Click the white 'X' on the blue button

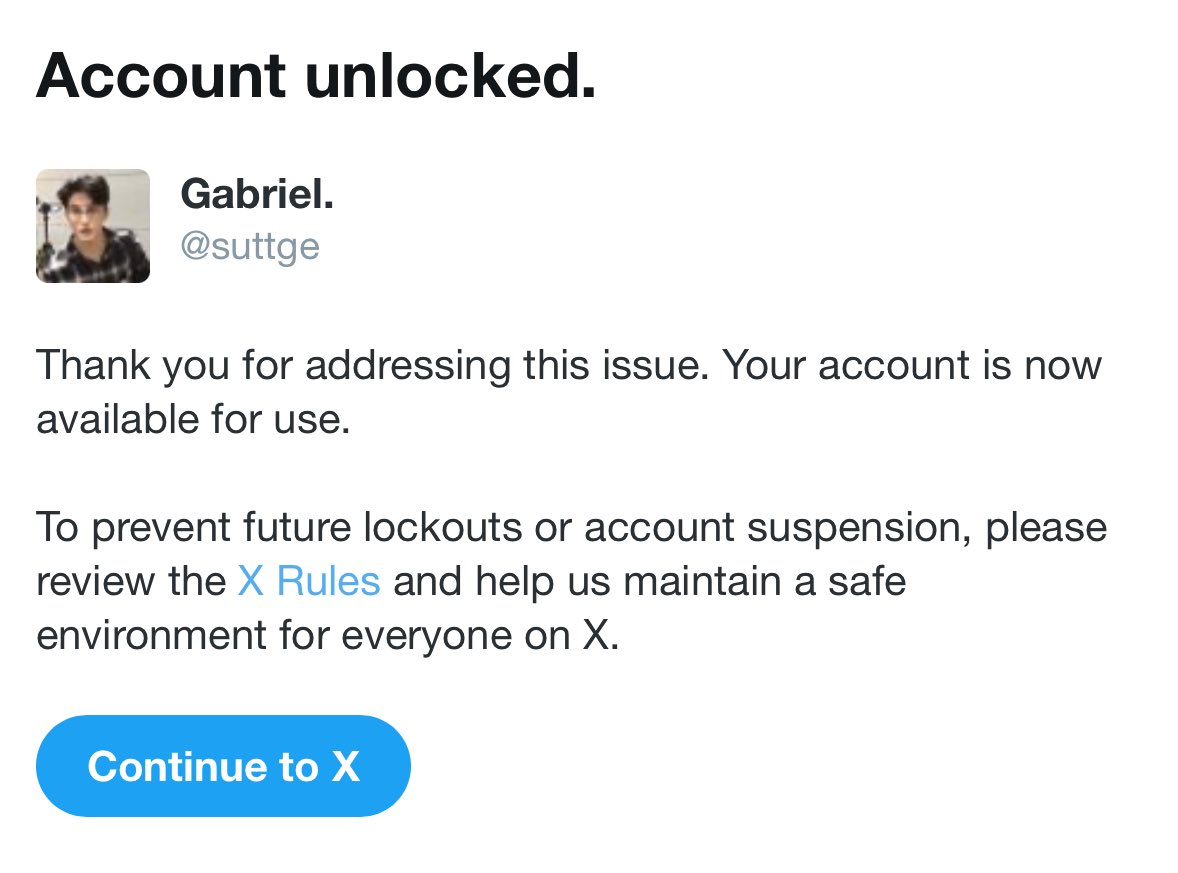tap(346, 766)
